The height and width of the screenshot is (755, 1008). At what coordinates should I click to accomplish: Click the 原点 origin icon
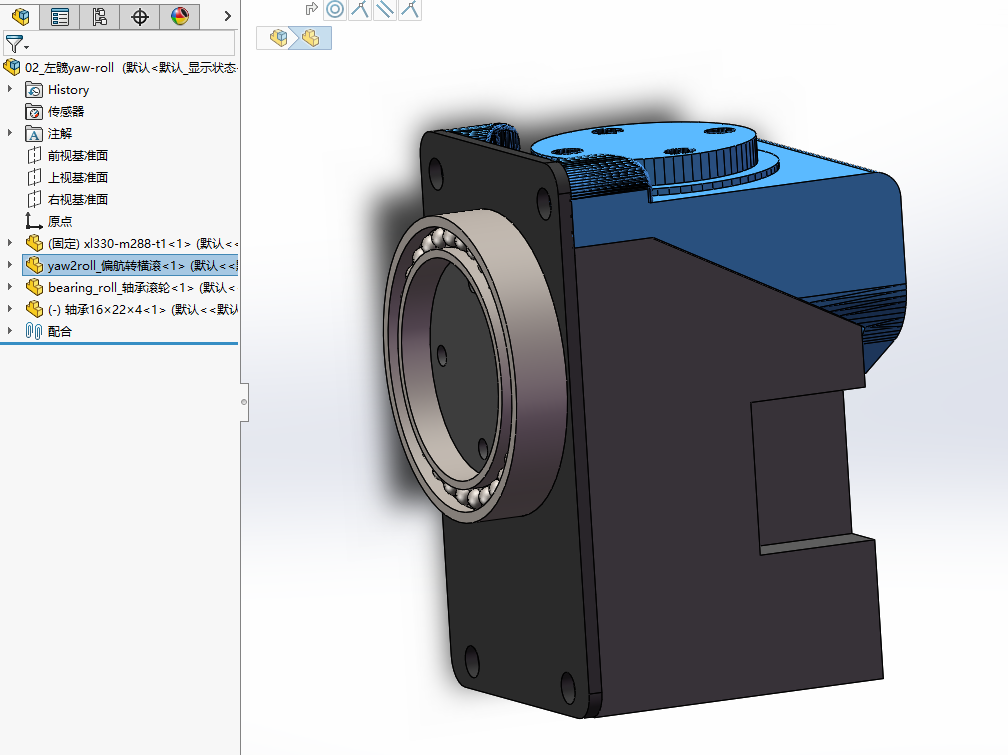(33, 221)
